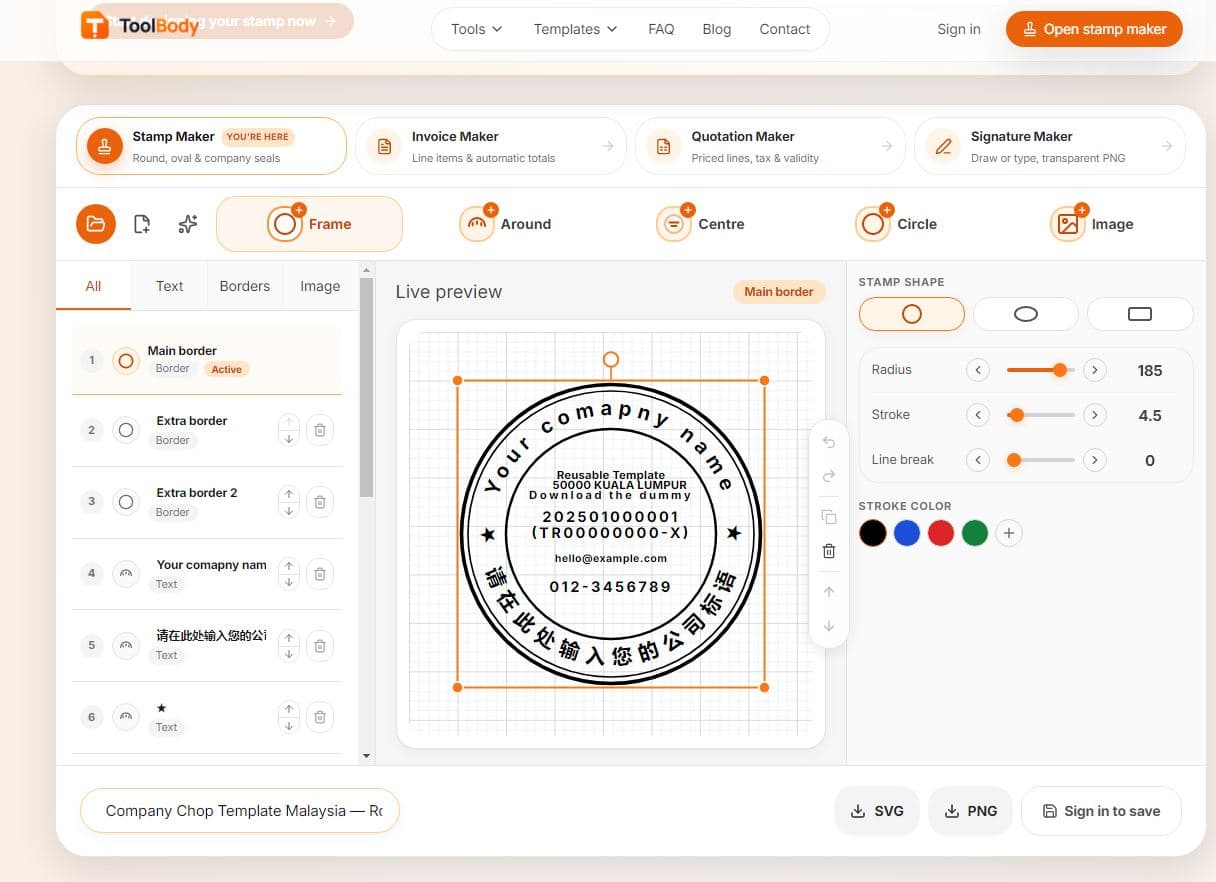Click the Main border layer icon
Image resolution: width=1216 pixels, height=882 pixels.
point(125,361)
